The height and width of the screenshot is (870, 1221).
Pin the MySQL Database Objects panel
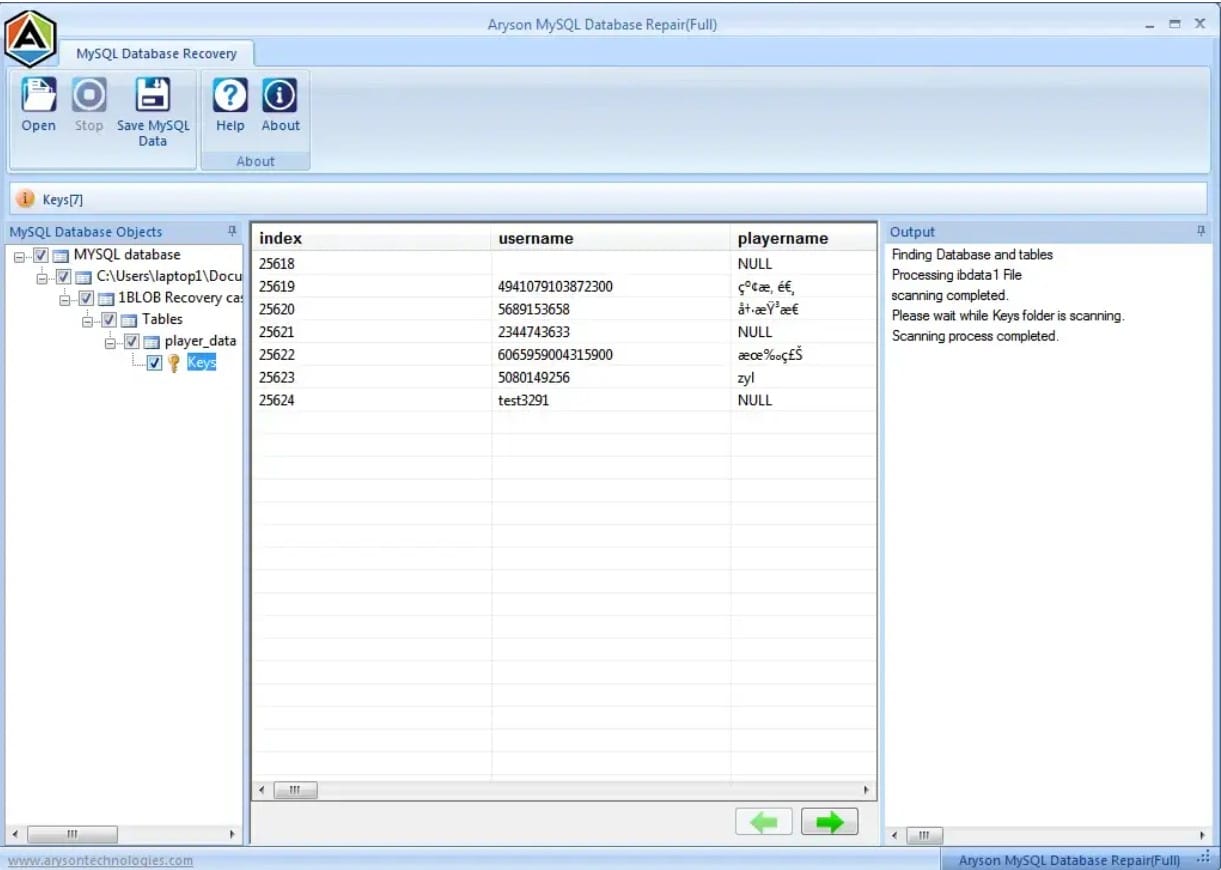click(233, 231)
